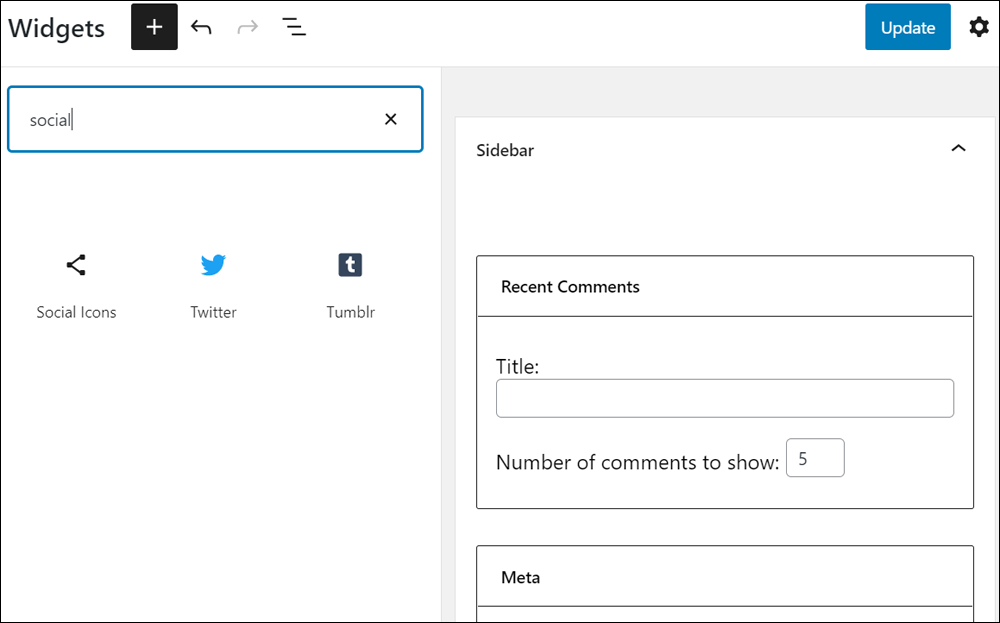Undo the last change

[201, 27]
